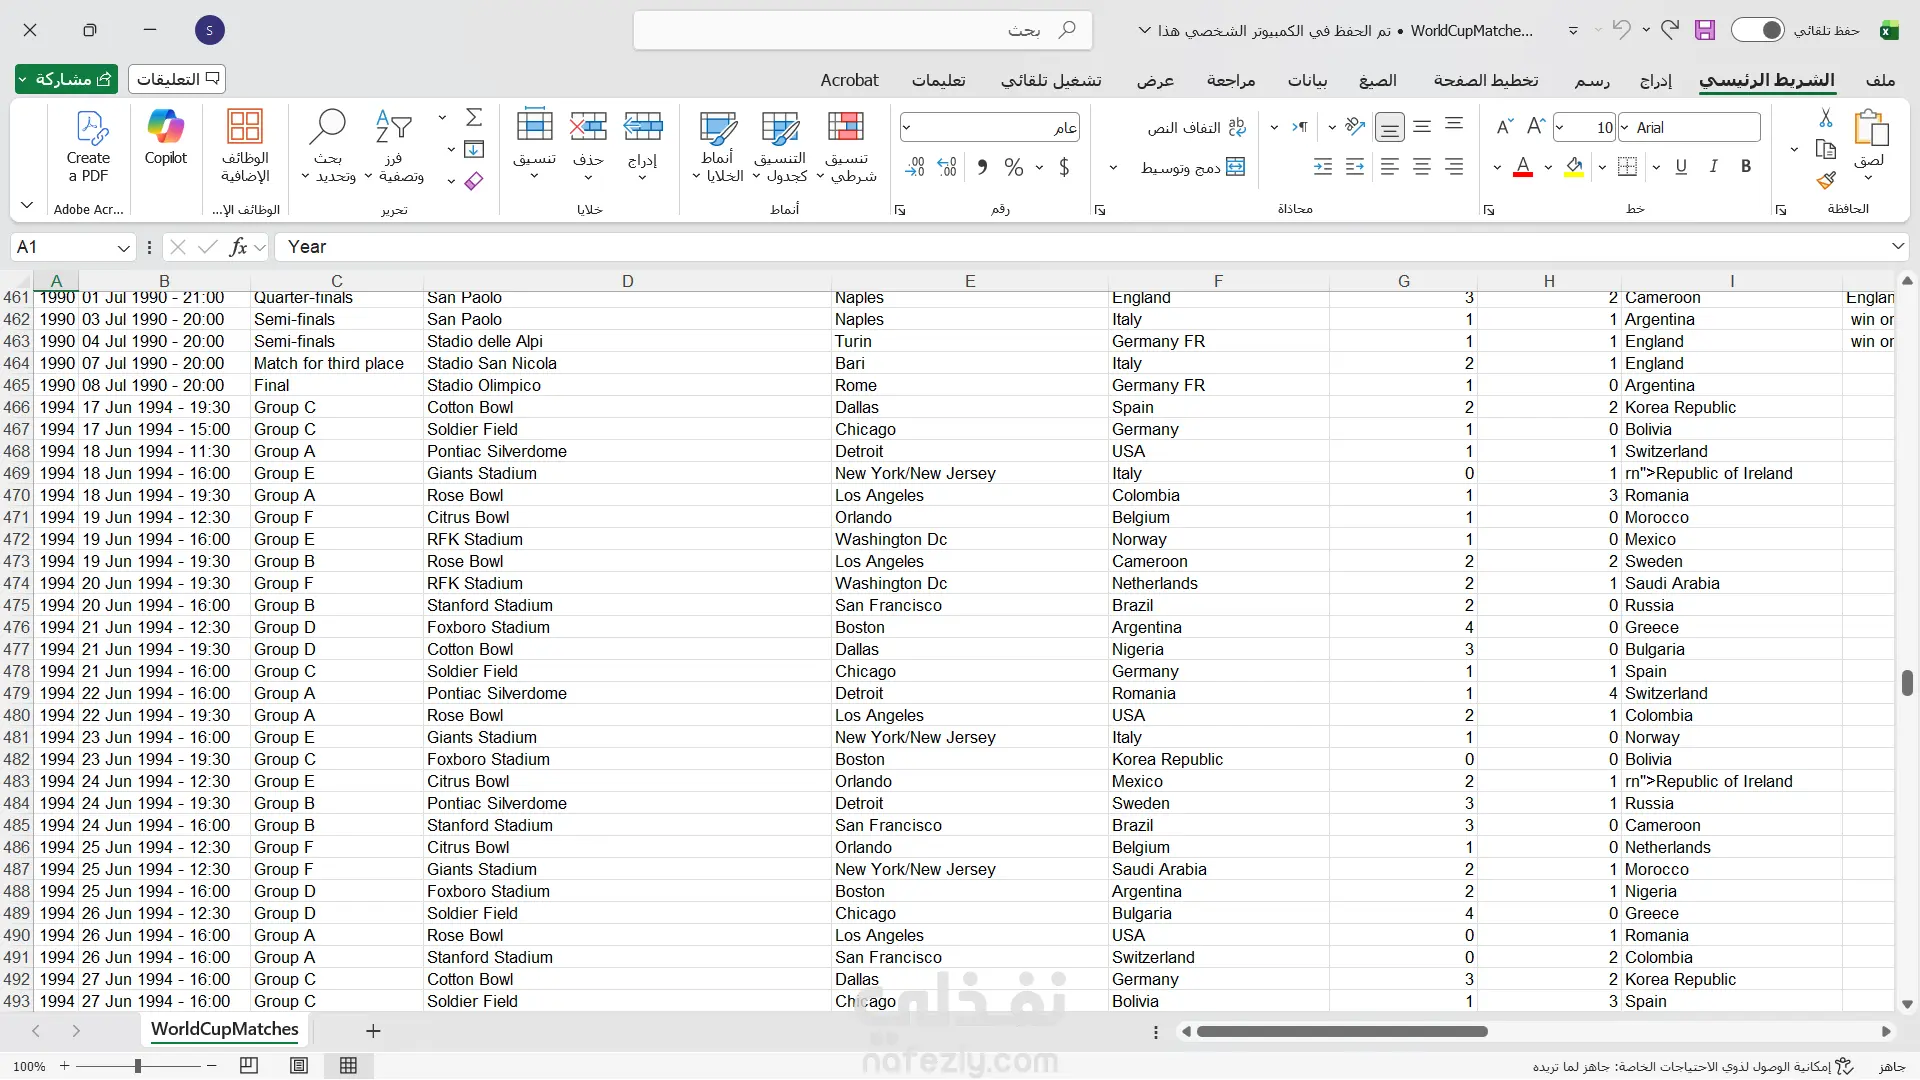Toggle Italic formatting

[1713, 167]
